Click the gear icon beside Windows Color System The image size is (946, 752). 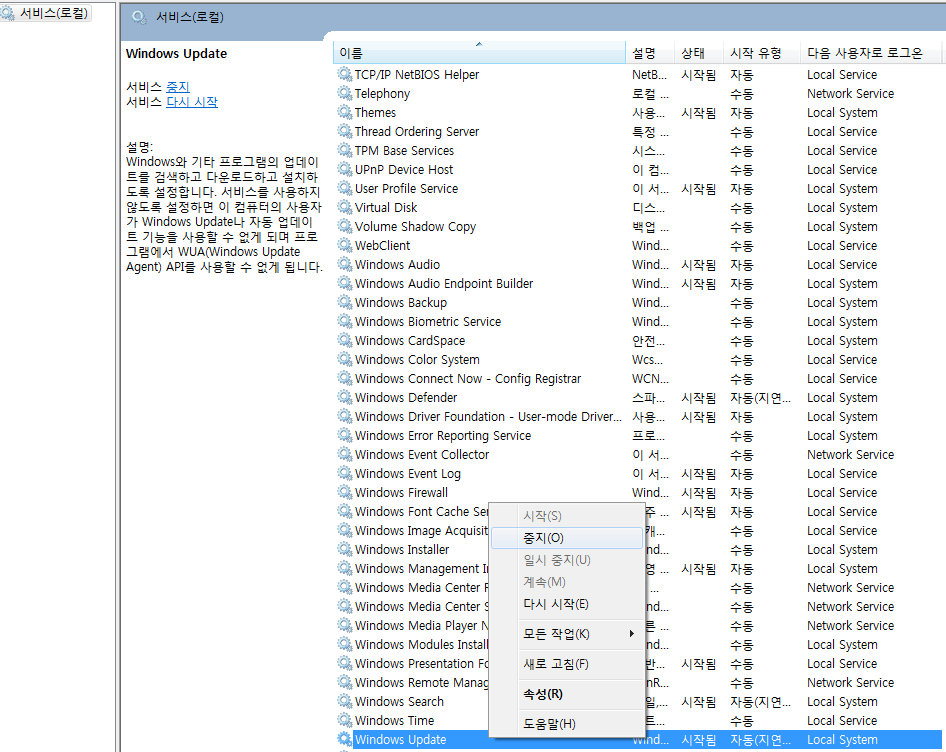(344, 360)
